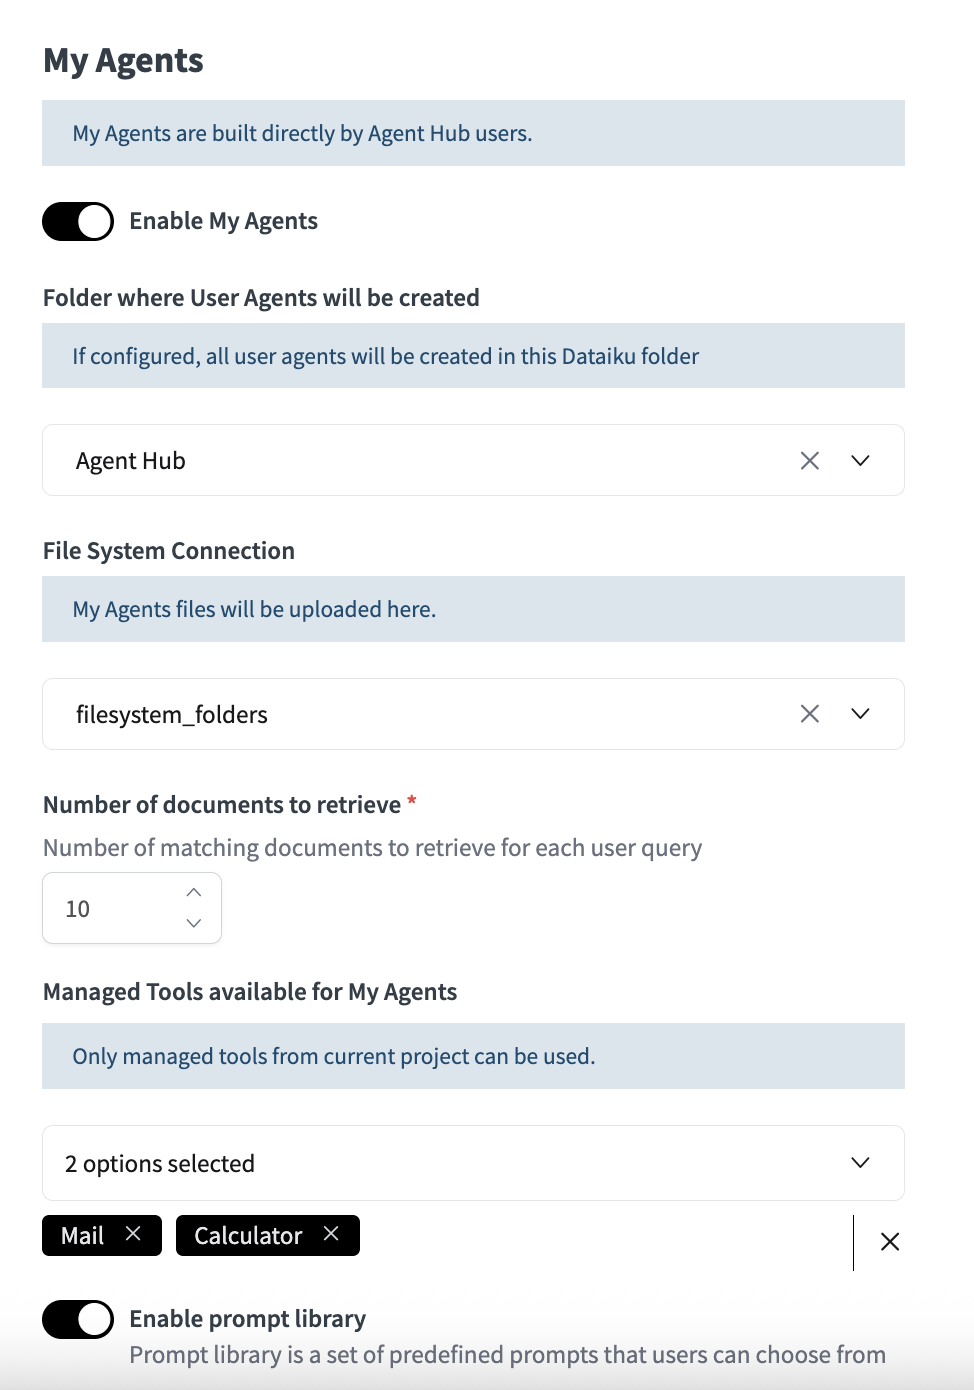The height and width of the screenshot is (1390, 974).
Task: Clear the filesystem_folders connection selection
Action: pyautogui.click(x=810, y=713)
